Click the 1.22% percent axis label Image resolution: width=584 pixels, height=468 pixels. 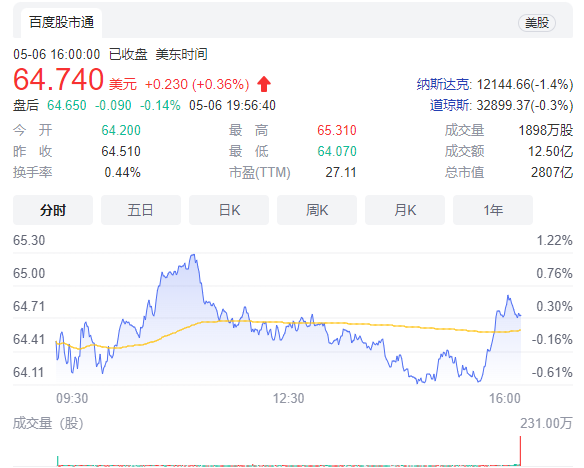coord(554,241)
